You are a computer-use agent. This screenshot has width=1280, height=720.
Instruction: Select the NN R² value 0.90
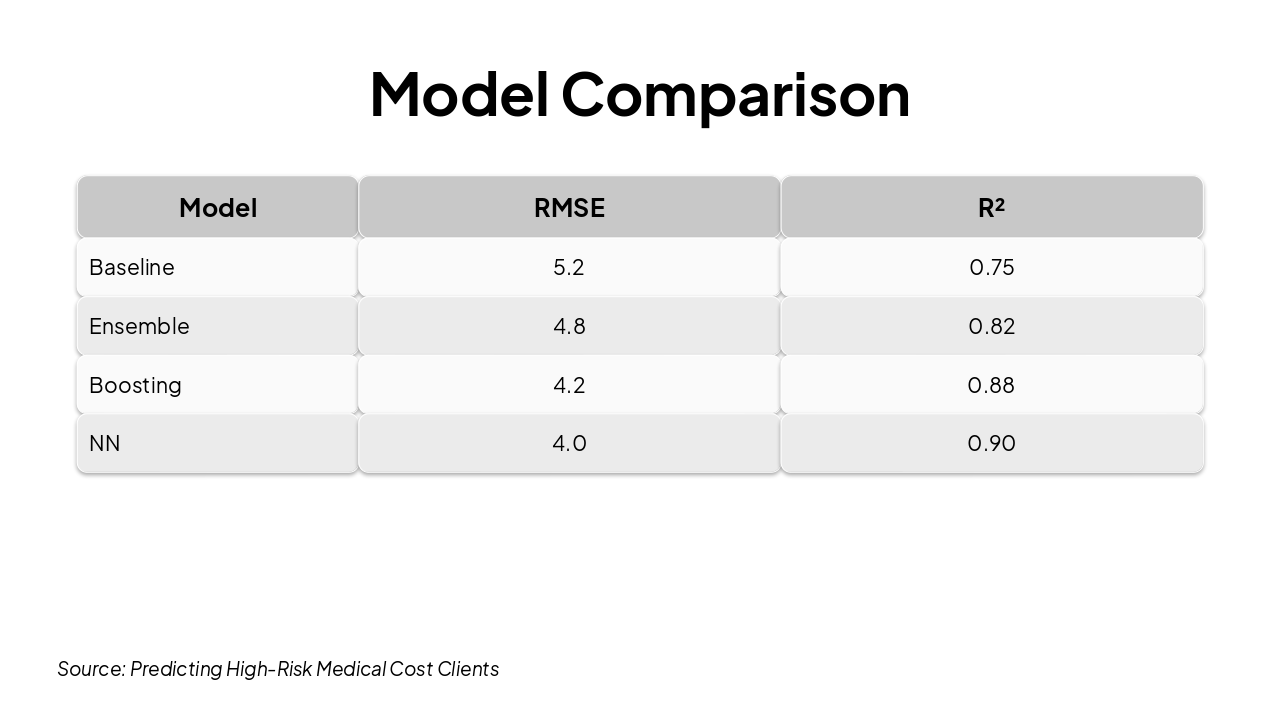point(991,443)
